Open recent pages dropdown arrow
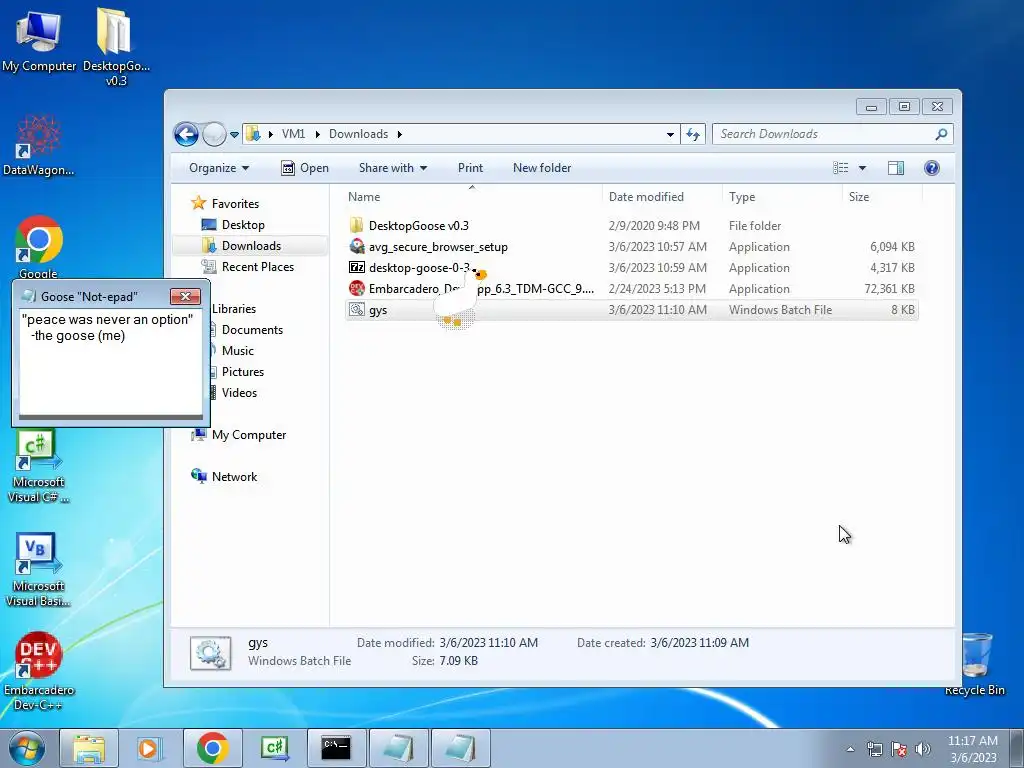1024x768 pixels. (x=234, y=135)
